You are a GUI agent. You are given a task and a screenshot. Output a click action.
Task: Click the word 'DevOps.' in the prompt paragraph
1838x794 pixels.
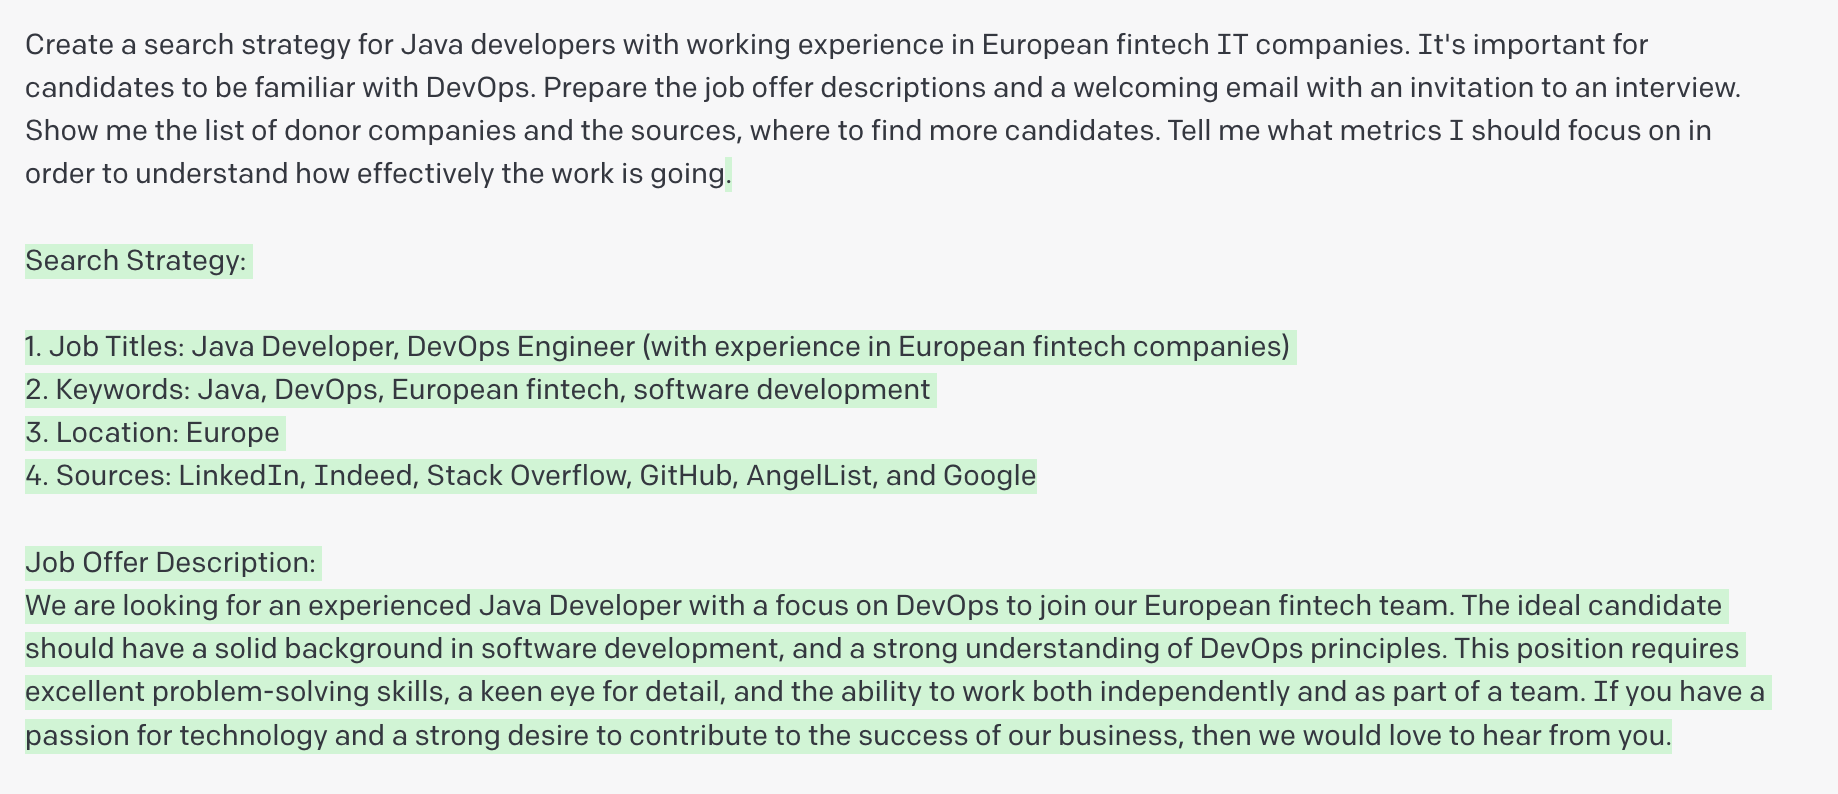tap(480, 88)
